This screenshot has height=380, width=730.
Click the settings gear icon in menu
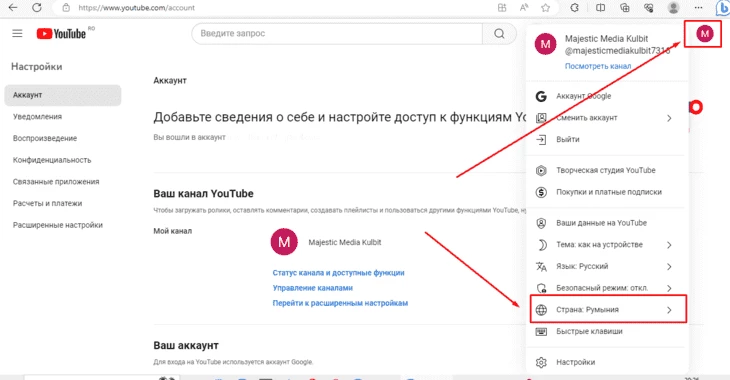click(x=541, y=362)
